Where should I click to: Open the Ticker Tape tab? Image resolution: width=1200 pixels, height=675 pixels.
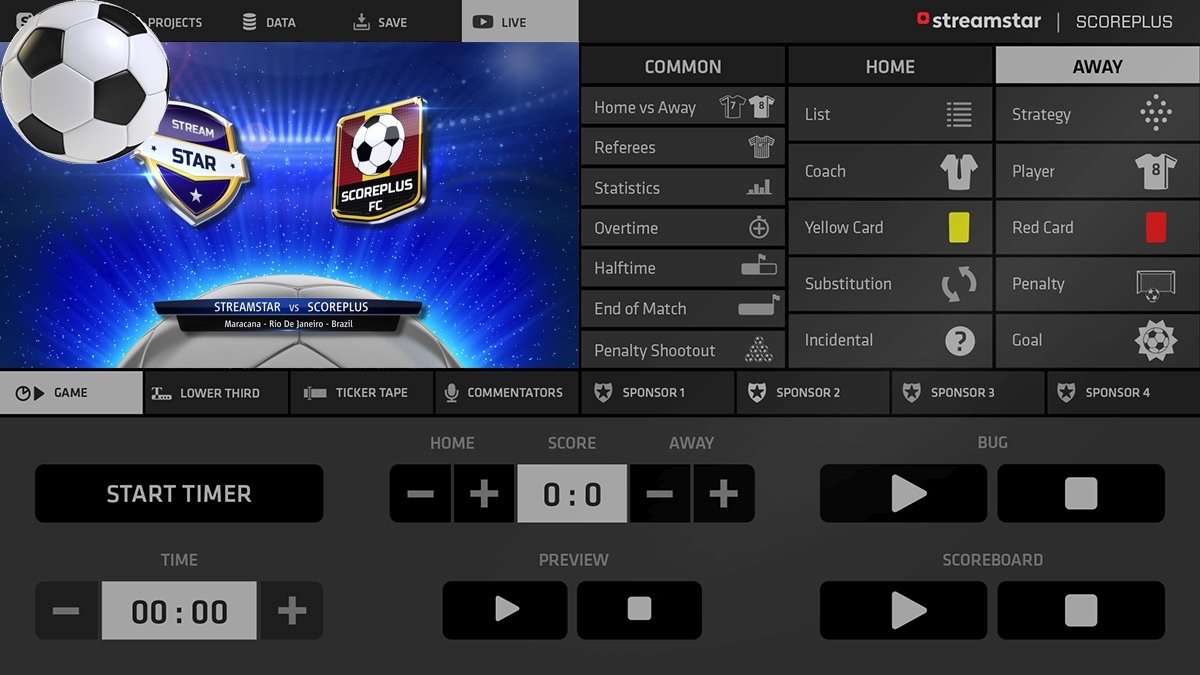point(361,393)
